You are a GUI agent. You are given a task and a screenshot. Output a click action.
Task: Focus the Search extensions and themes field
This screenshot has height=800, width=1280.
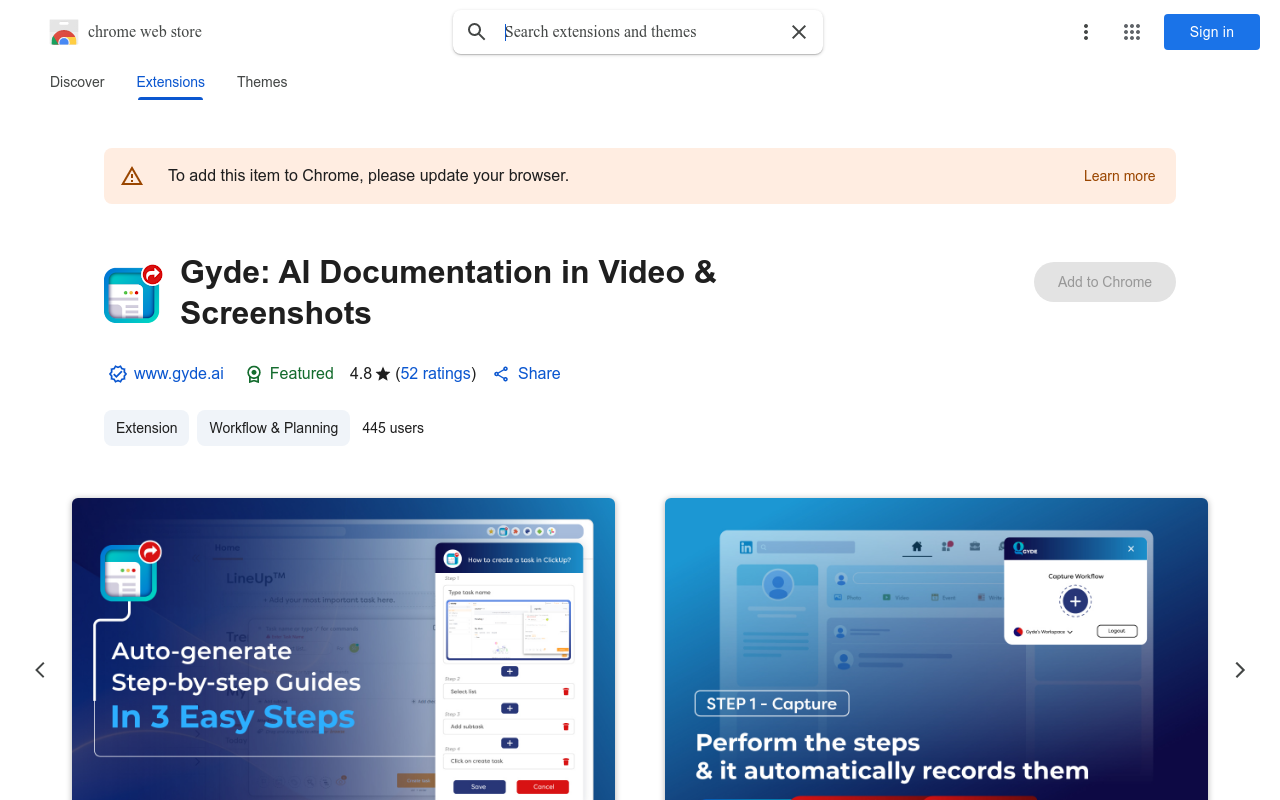(x=638, y=32)
